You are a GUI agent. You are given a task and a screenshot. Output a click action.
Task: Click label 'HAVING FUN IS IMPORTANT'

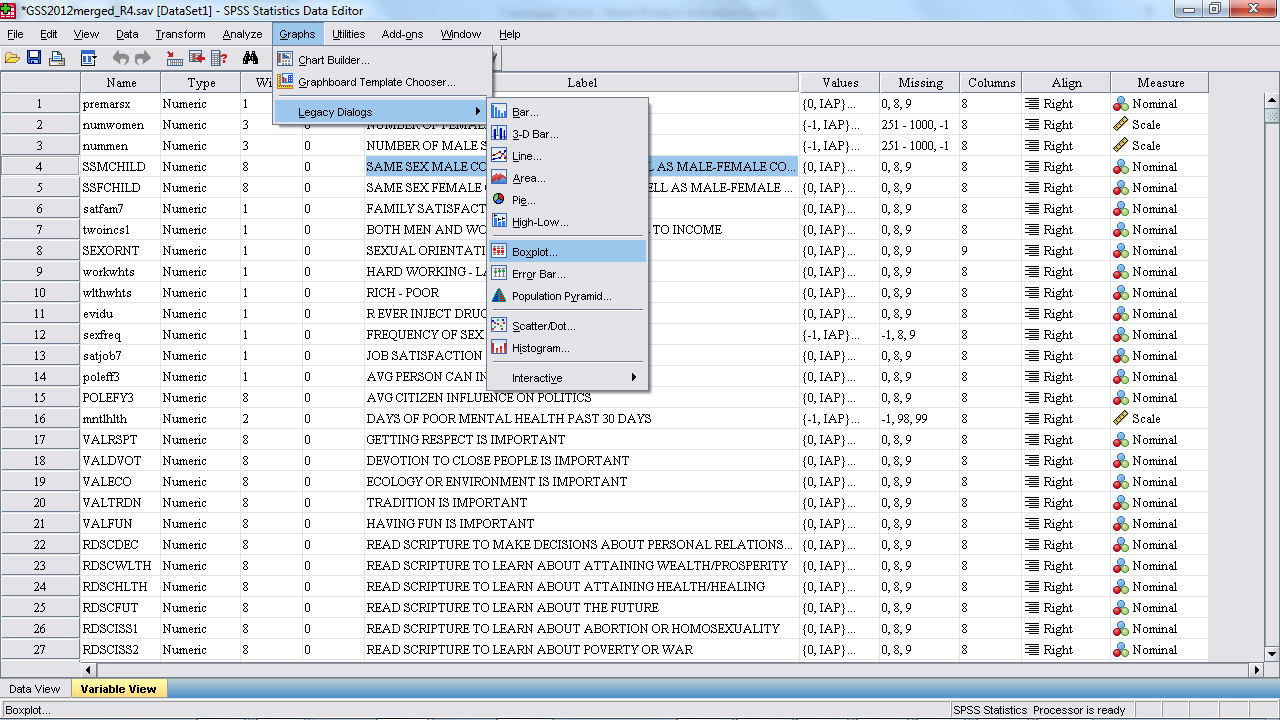pos(450,524)
